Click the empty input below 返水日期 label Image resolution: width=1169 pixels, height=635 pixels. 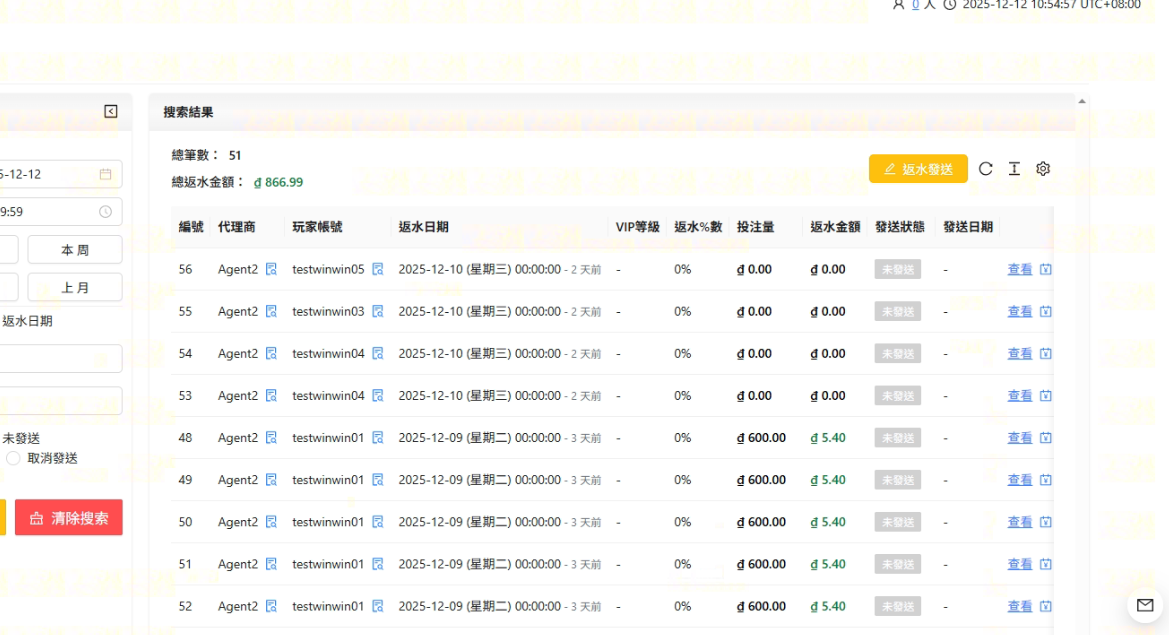click(x=60, y=359)
